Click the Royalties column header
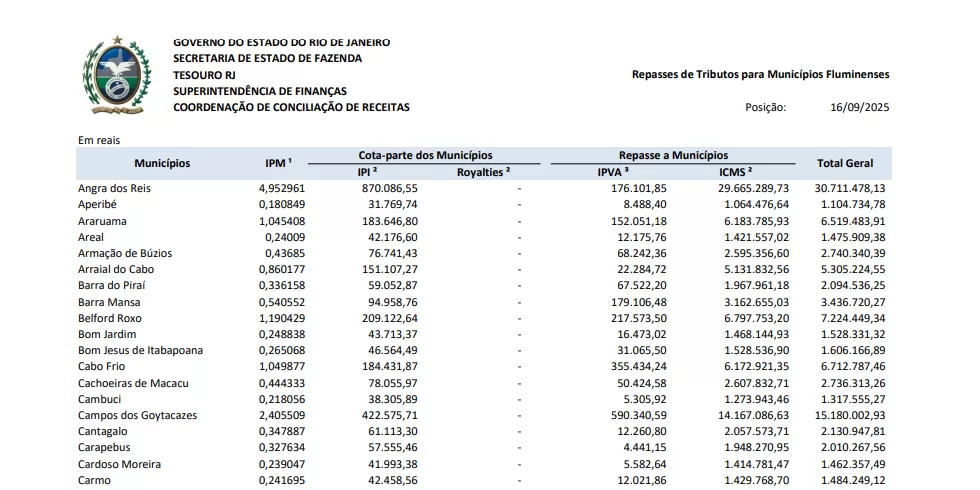 (483, 172)
